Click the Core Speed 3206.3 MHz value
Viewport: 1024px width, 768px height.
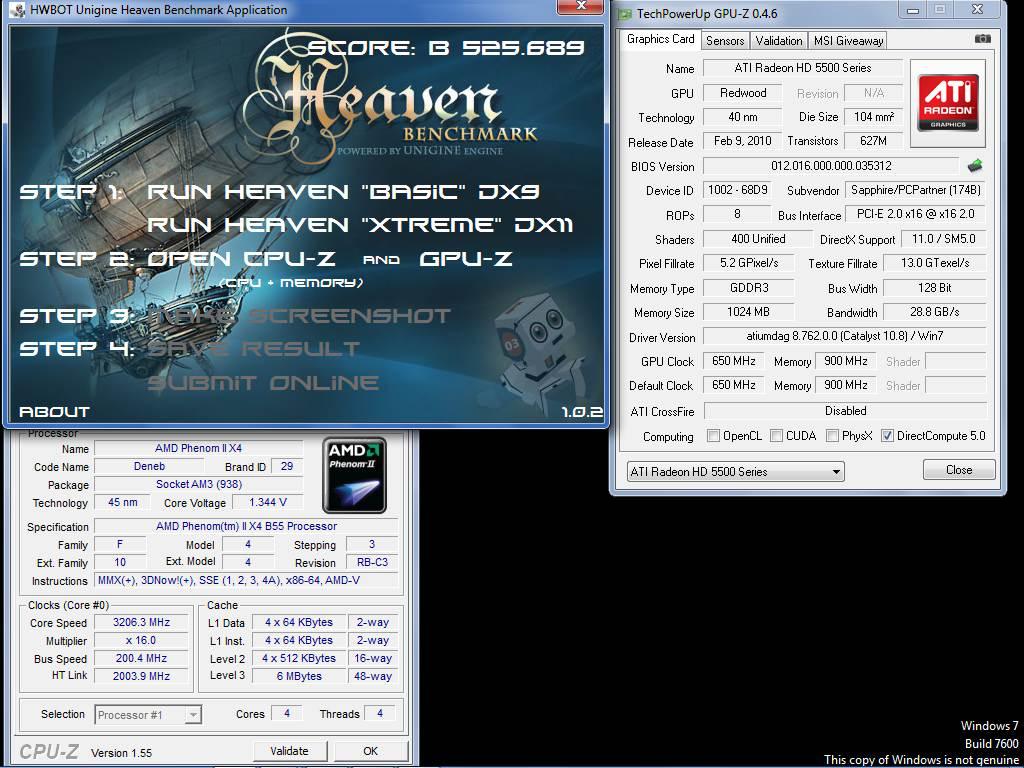tap(141, 622)
